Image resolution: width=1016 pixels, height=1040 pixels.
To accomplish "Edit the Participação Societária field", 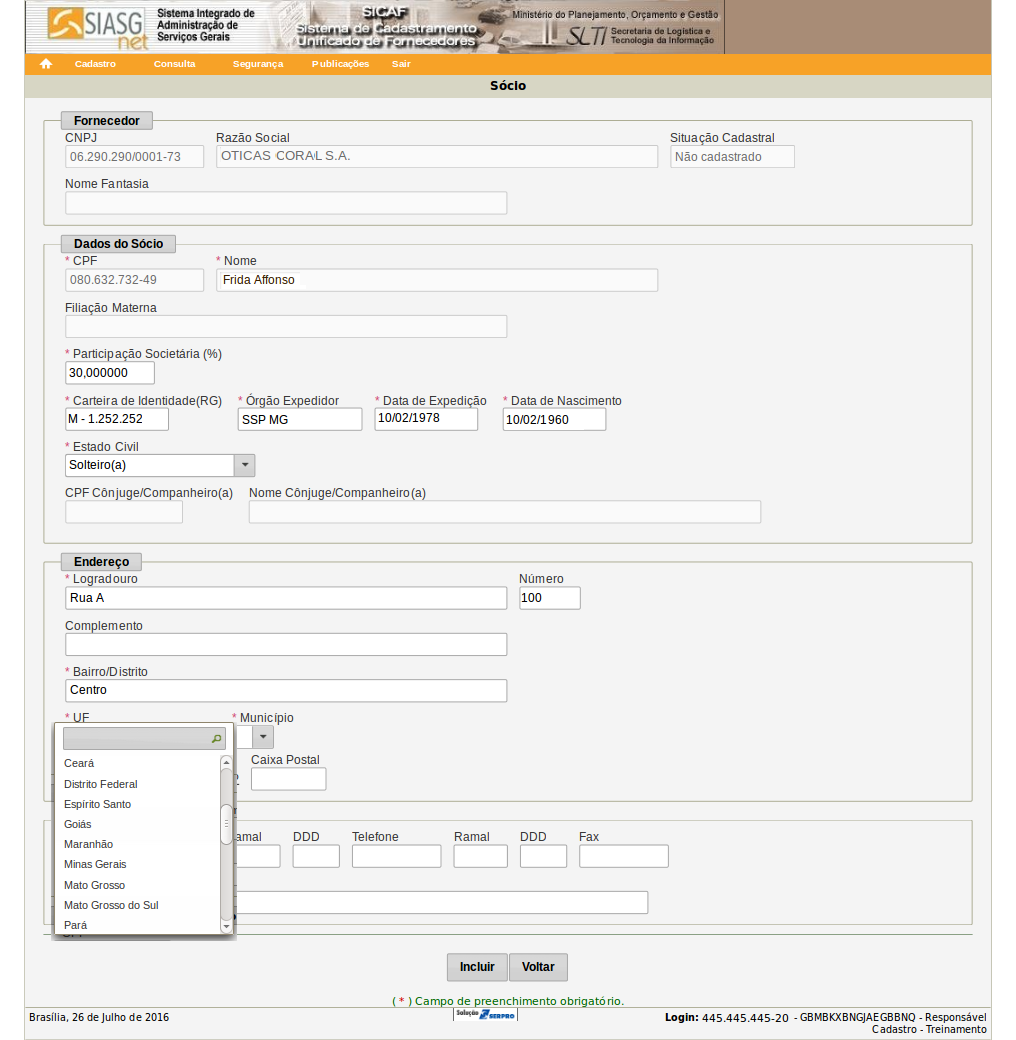I will coord(110,373).
